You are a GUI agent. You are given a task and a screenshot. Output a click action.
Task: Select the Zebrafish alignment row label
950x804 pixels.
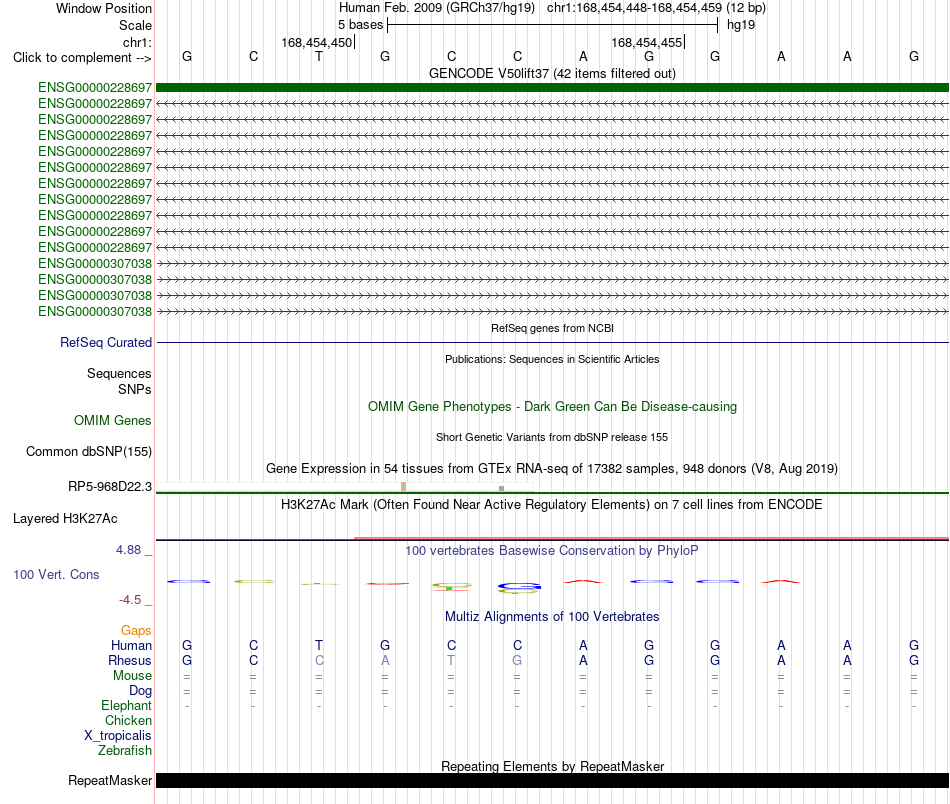coord(125,750)
